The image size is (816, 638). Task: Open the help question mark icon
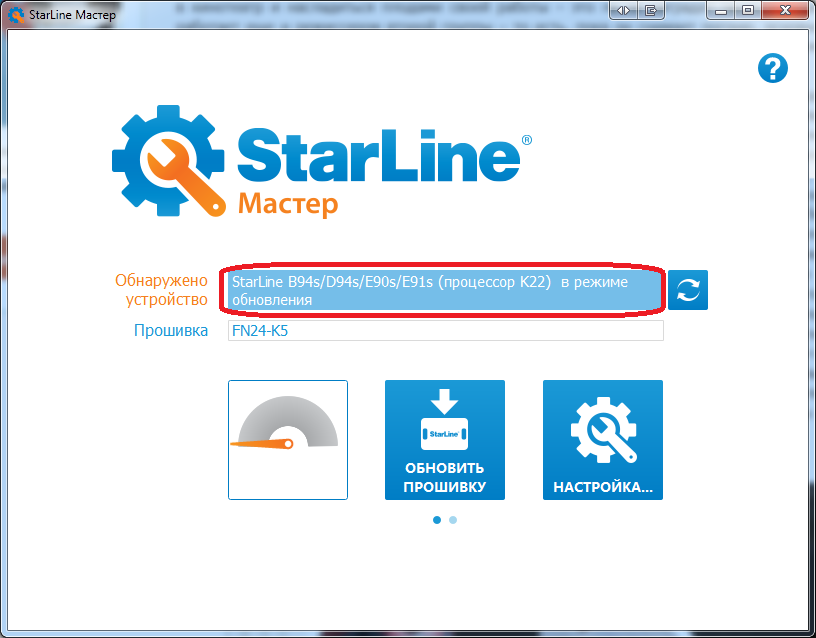coord(773,68)
